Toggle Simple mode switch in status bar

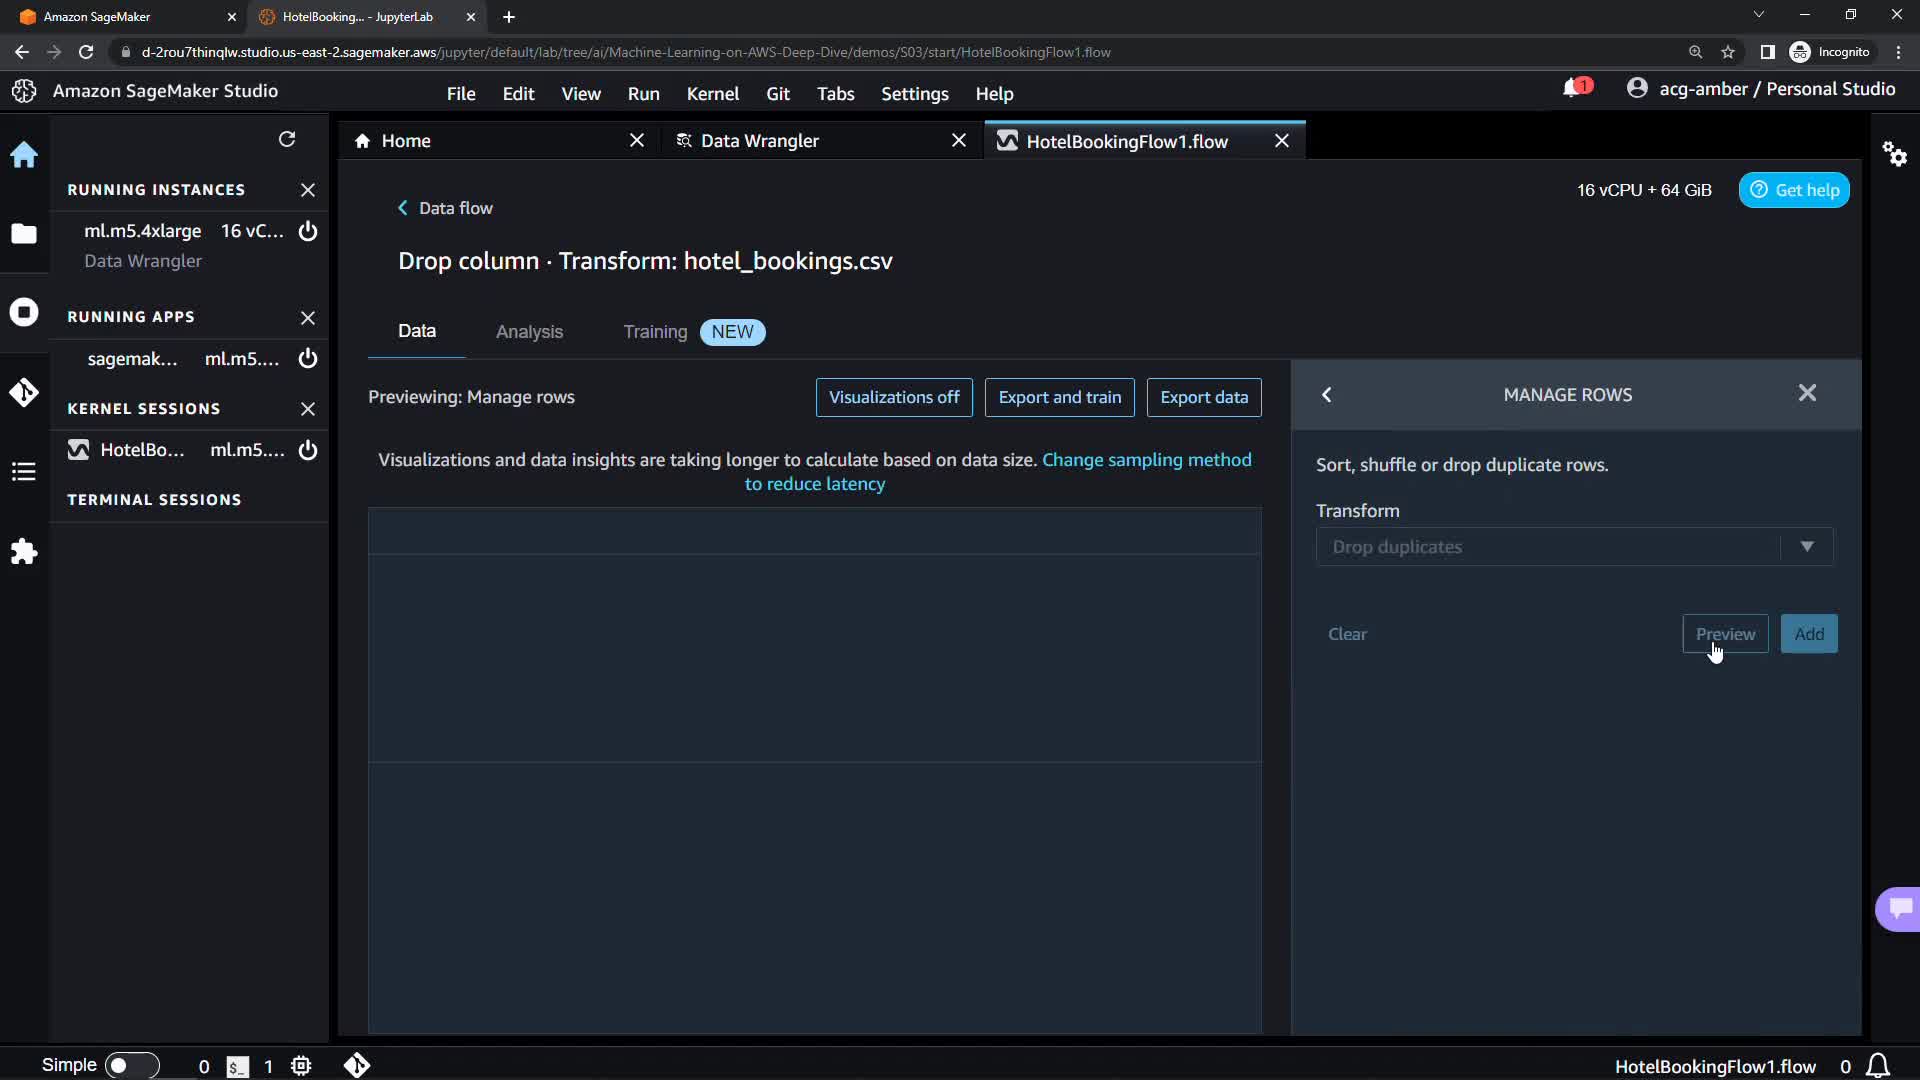click(x=131, y=1065)
